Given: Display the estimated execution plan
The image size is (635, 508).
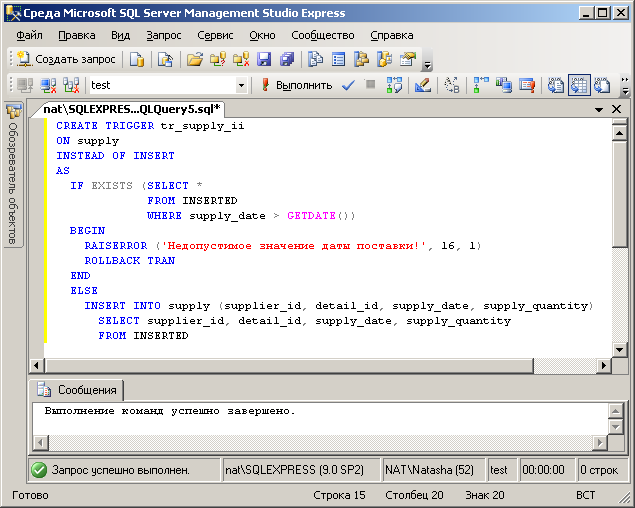Looking at the screenshot, I should (x=394, y=85).
